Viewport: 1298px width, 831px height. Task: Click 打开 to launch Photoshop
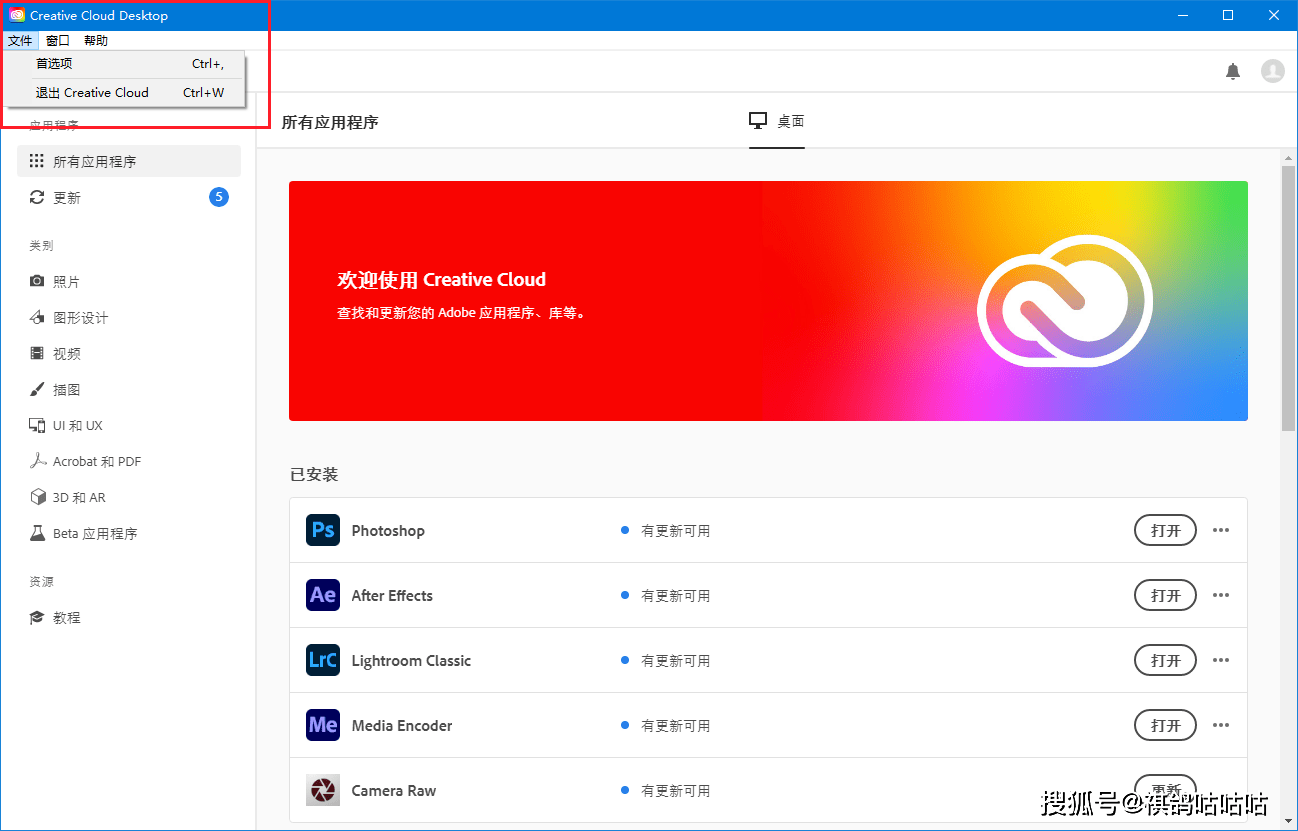1165,530
